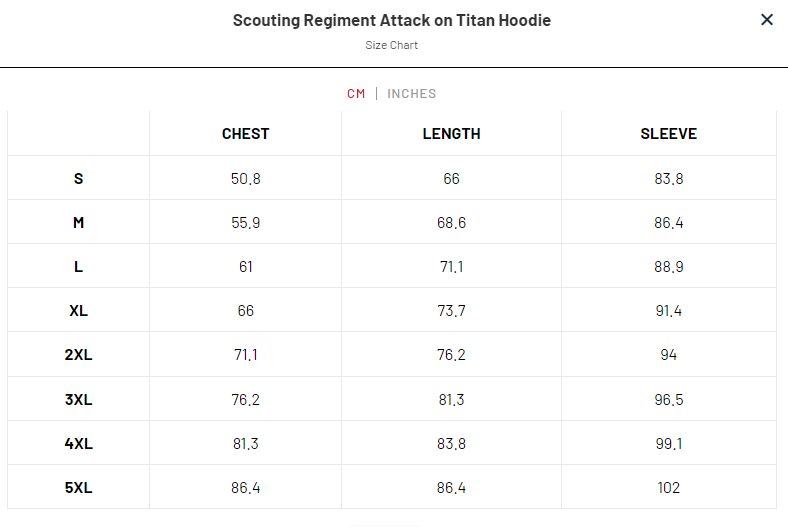Select the XL size row label
Screen dimensions: 788x527
(79, 311)
